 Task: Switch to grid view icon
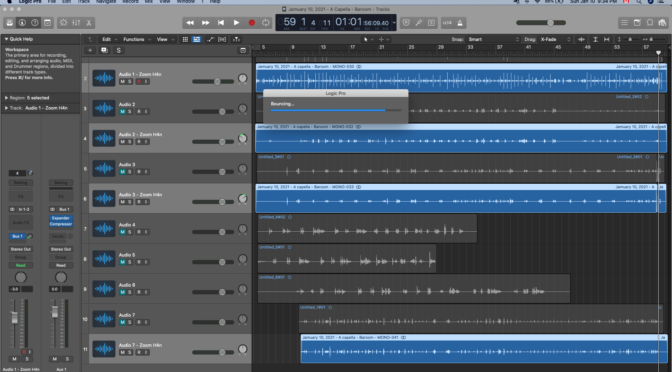(x=185, y=39)
